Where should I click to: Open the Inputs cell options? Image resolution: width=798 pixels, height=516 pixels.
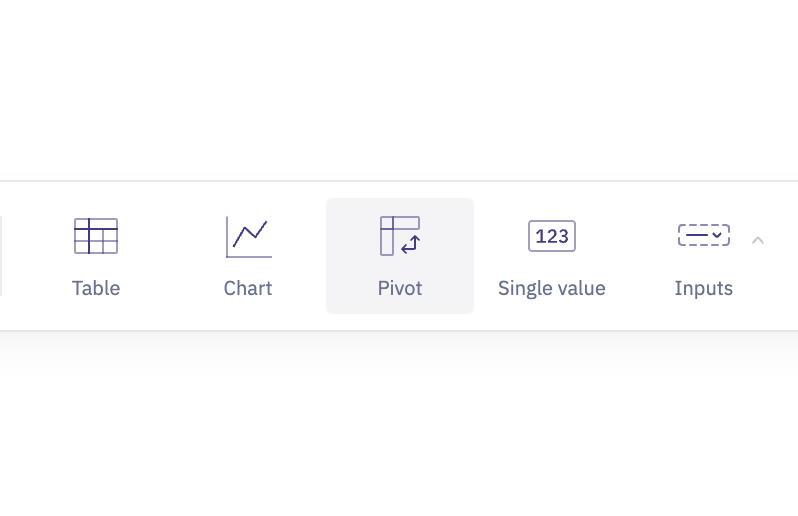pyautogui.click(x=704, y=256)
